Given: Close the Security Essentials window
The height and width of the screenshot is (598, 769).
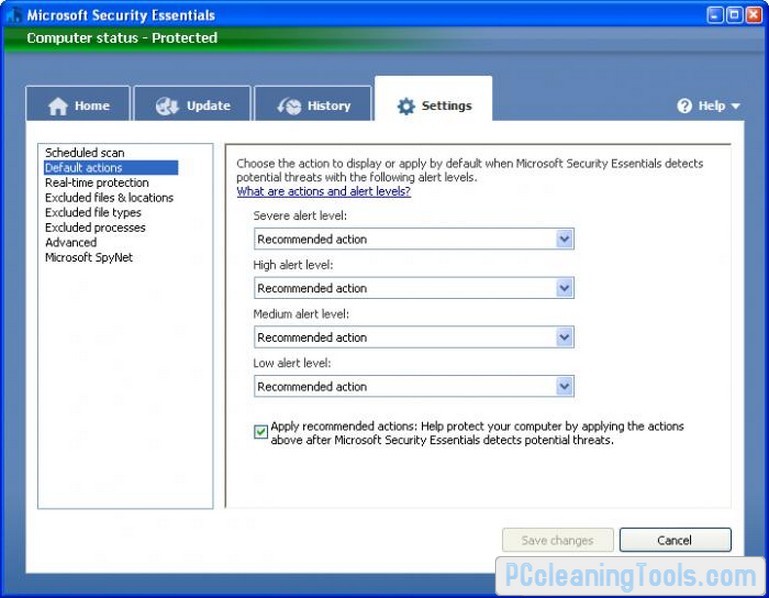Looking at the screenshot, I should 754,15.
